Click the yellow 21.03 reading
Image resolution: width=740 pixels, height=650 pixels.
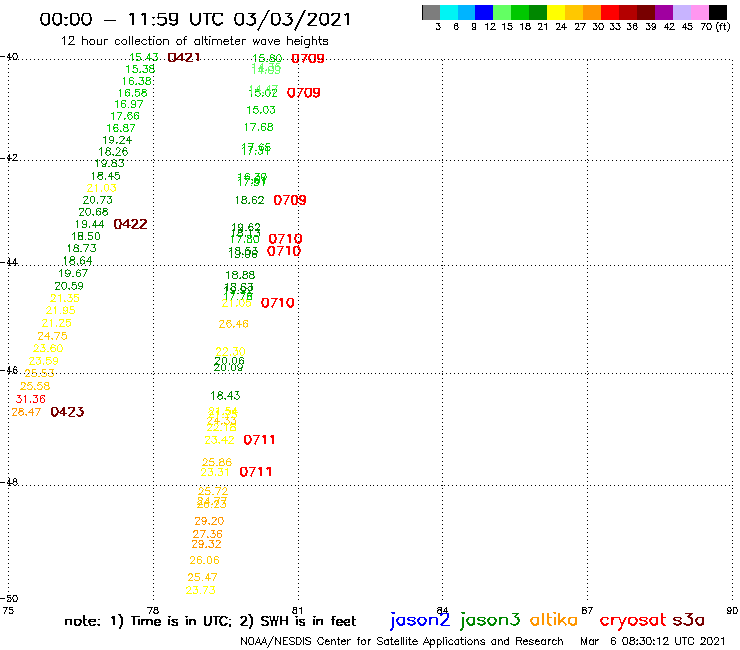[101, 188]
